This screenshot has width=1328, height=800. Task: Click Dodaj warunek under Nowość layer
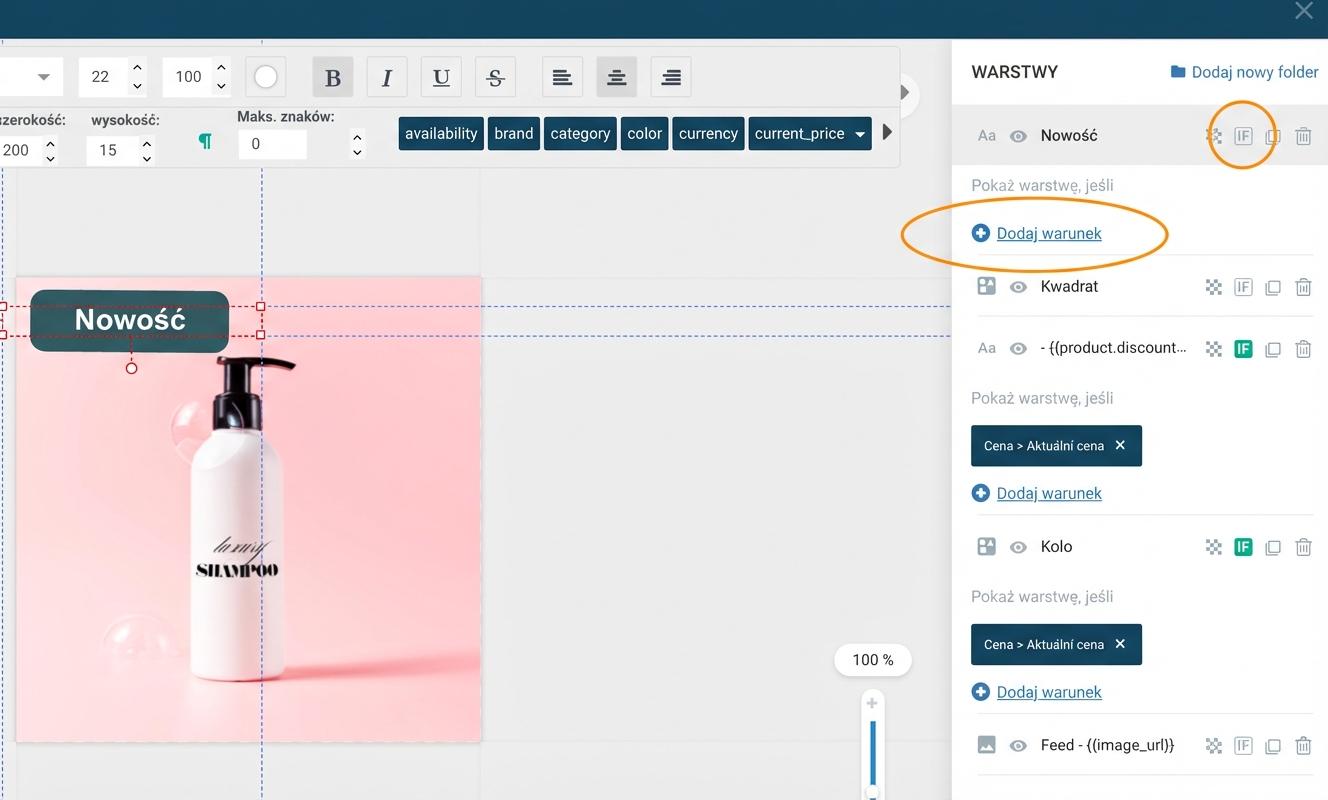tap(1049, 233)
